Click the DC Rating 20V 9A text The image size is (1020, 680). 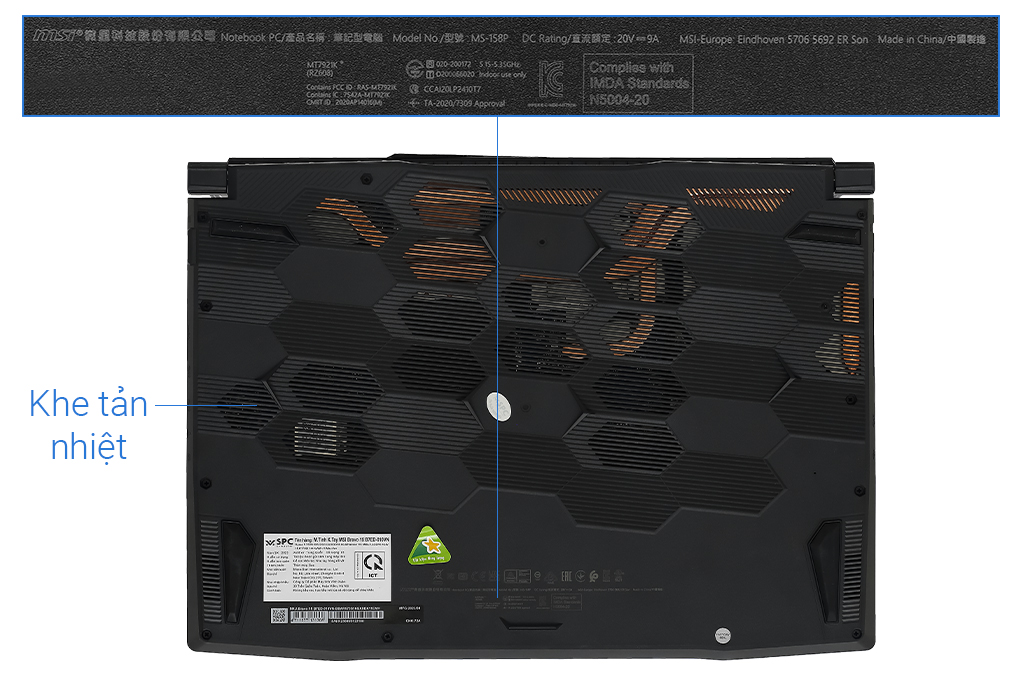(590, 38)
